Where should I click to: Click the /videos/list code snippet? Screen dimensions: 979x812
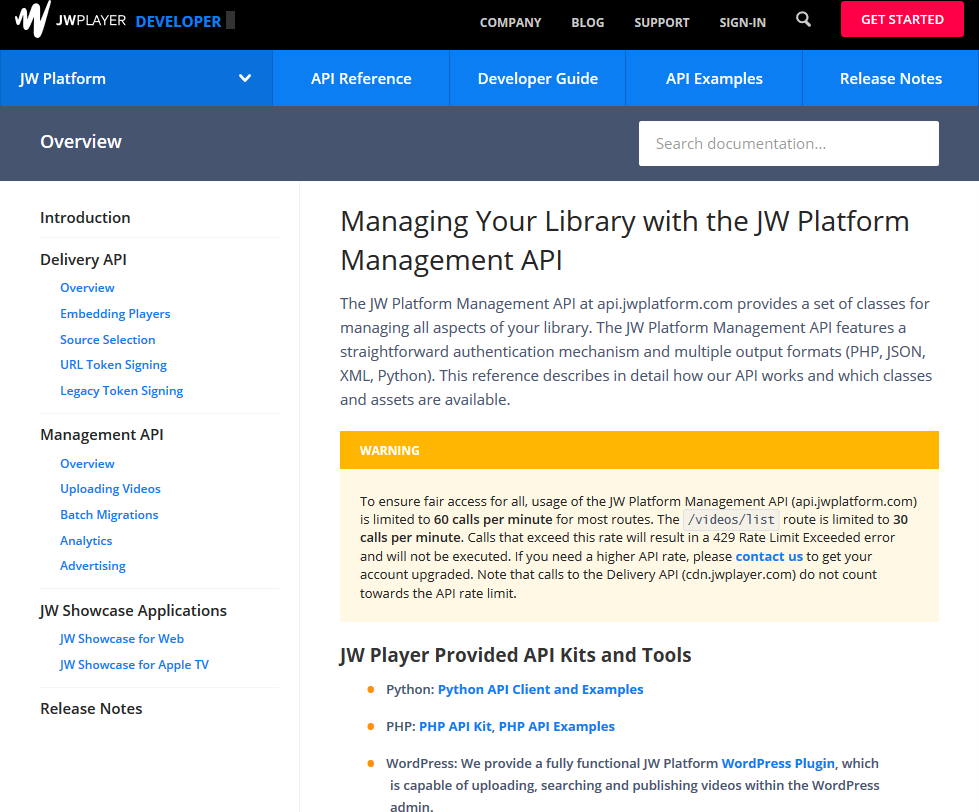731,519
